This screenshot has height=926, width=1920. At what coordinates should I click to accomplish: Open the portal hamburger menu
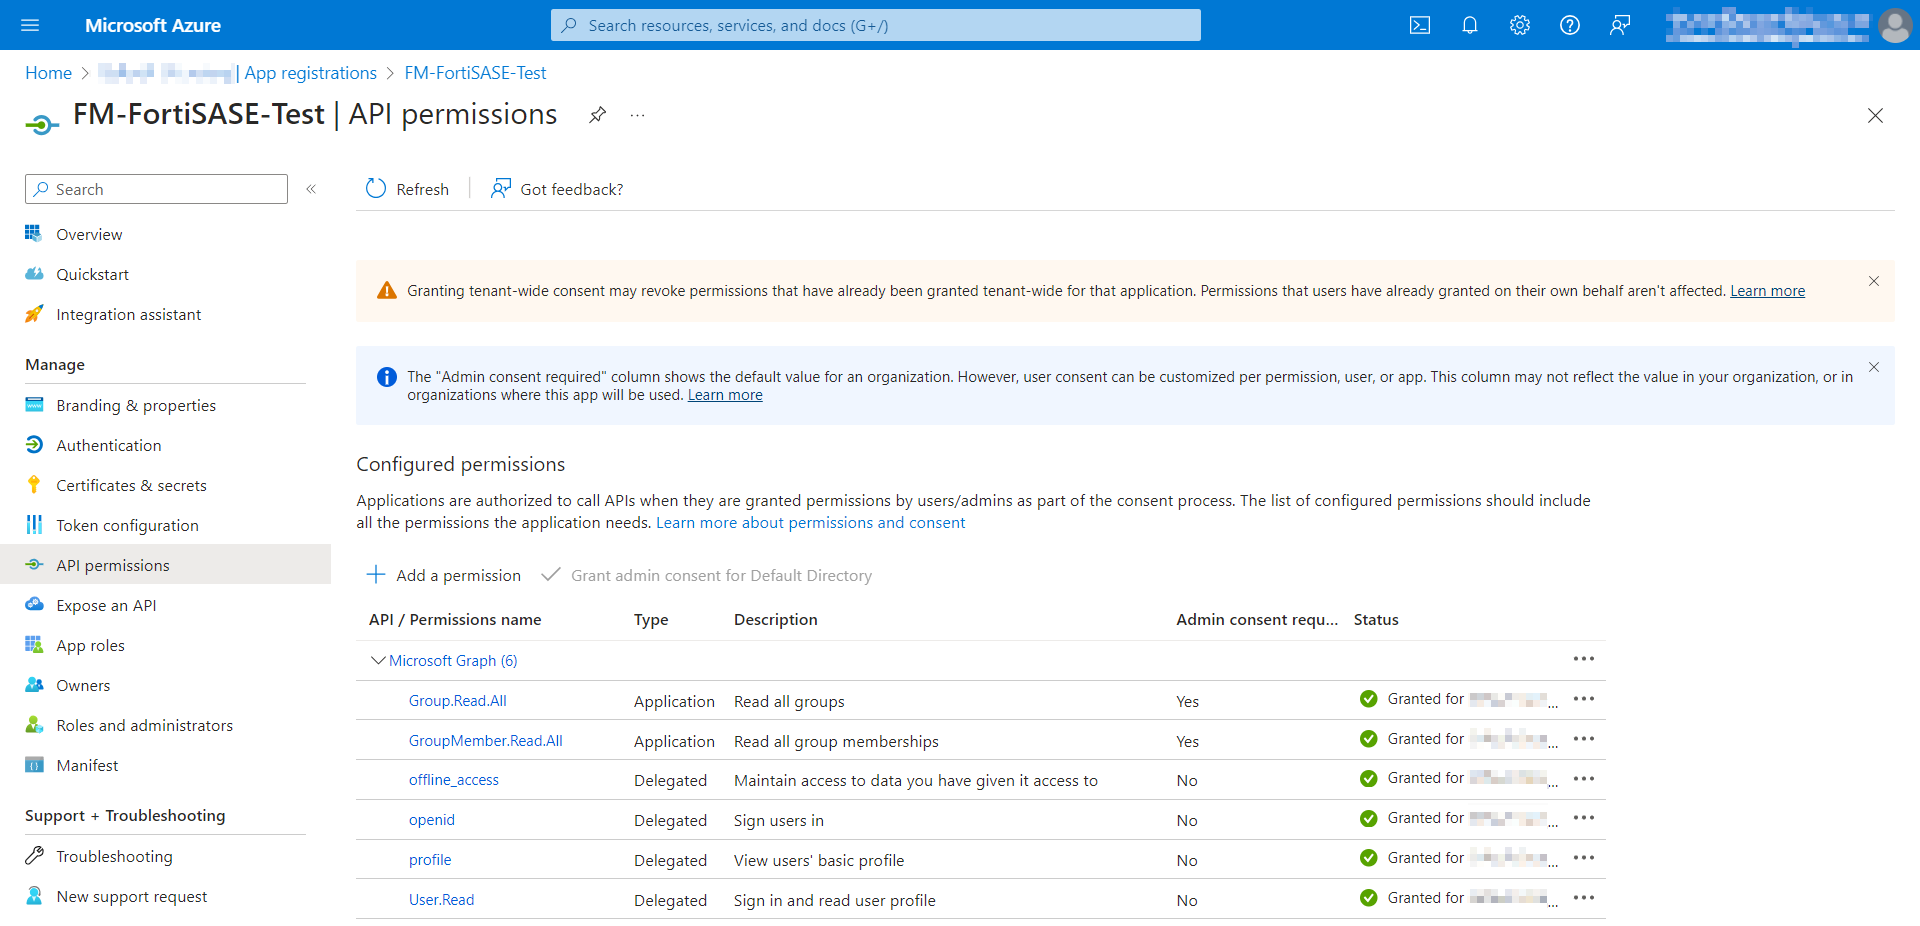(30, 25)
